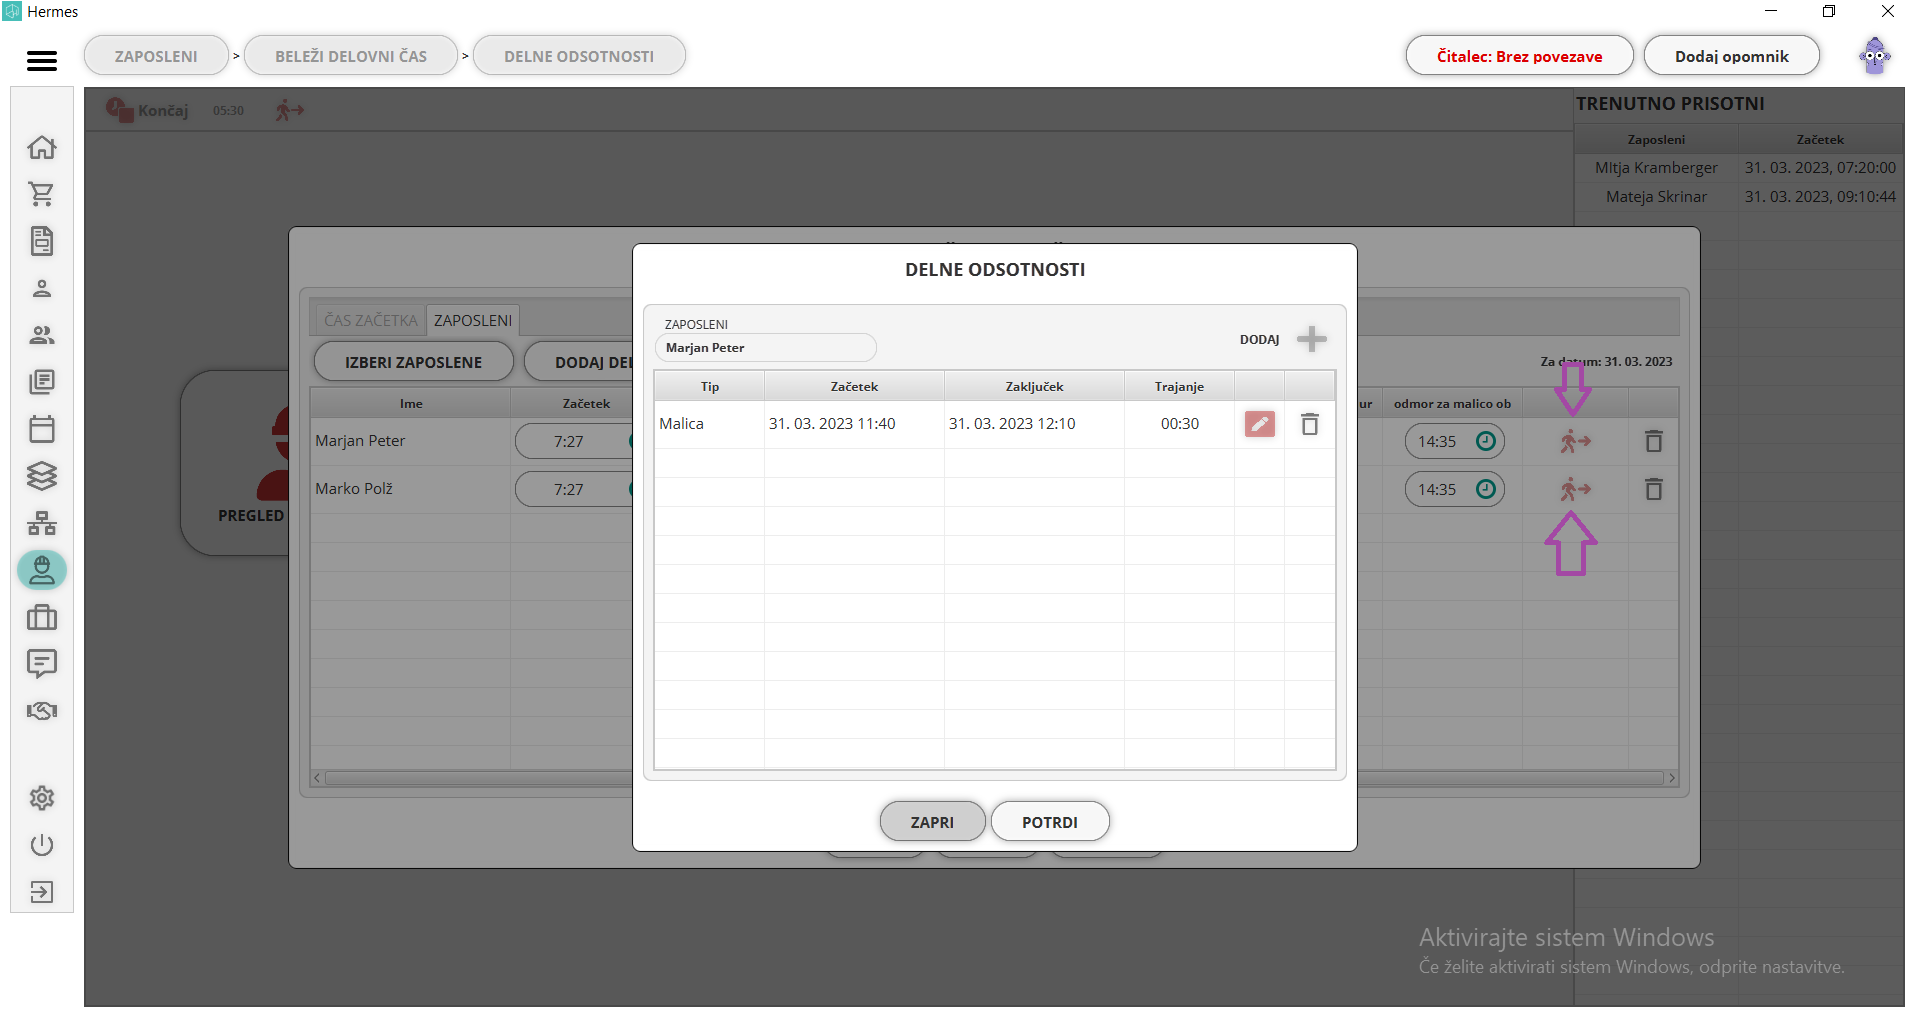This screenshot has height=1024, width=1917.
Task: Edit the Malica absence entry
Action: 1259,424
